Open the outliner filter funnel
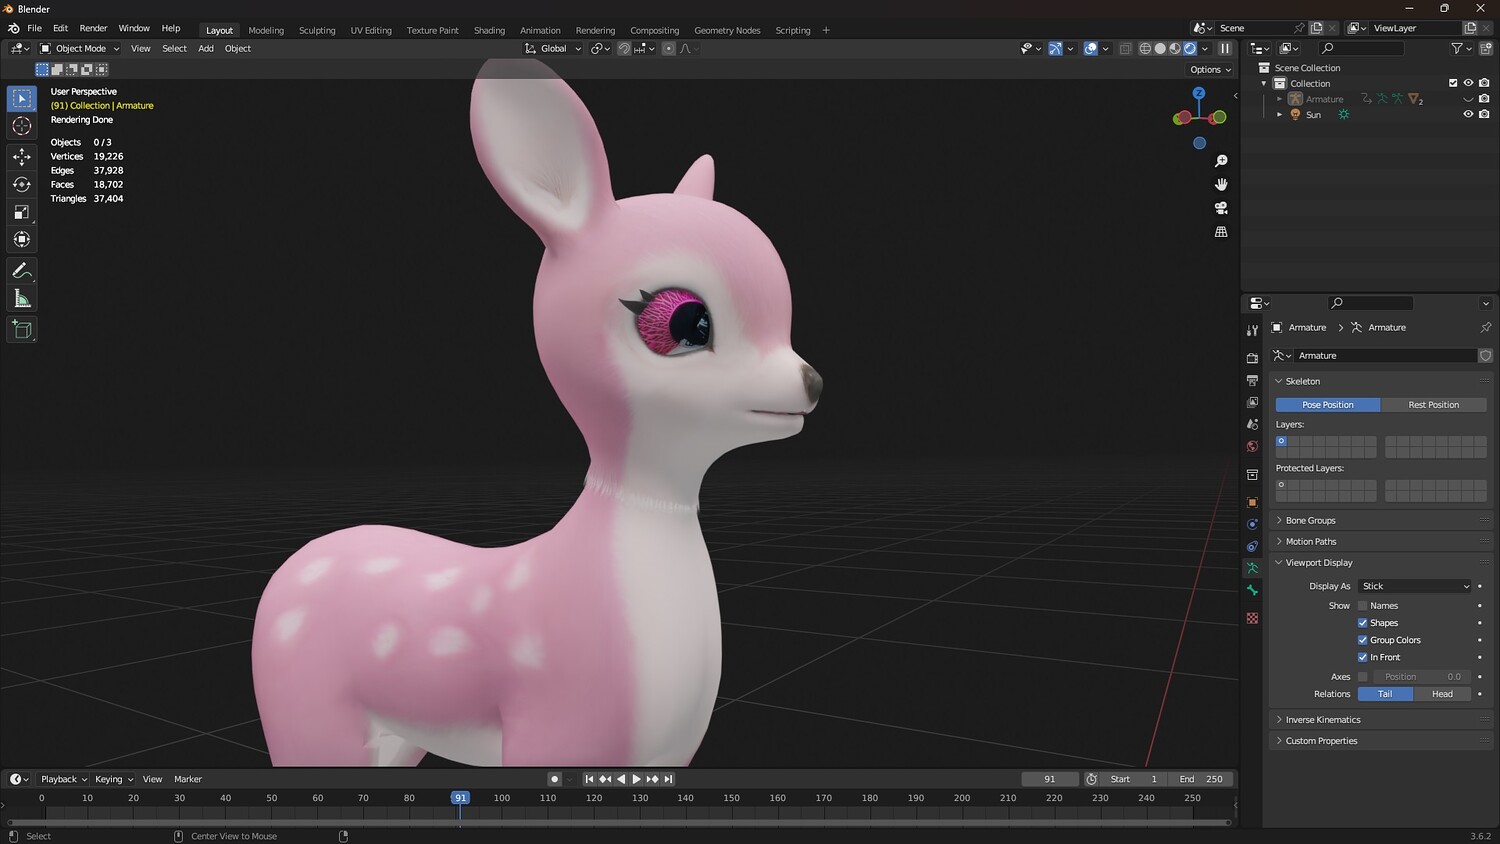Screen dimensions: 1500x844 (x=1457, y=48)
